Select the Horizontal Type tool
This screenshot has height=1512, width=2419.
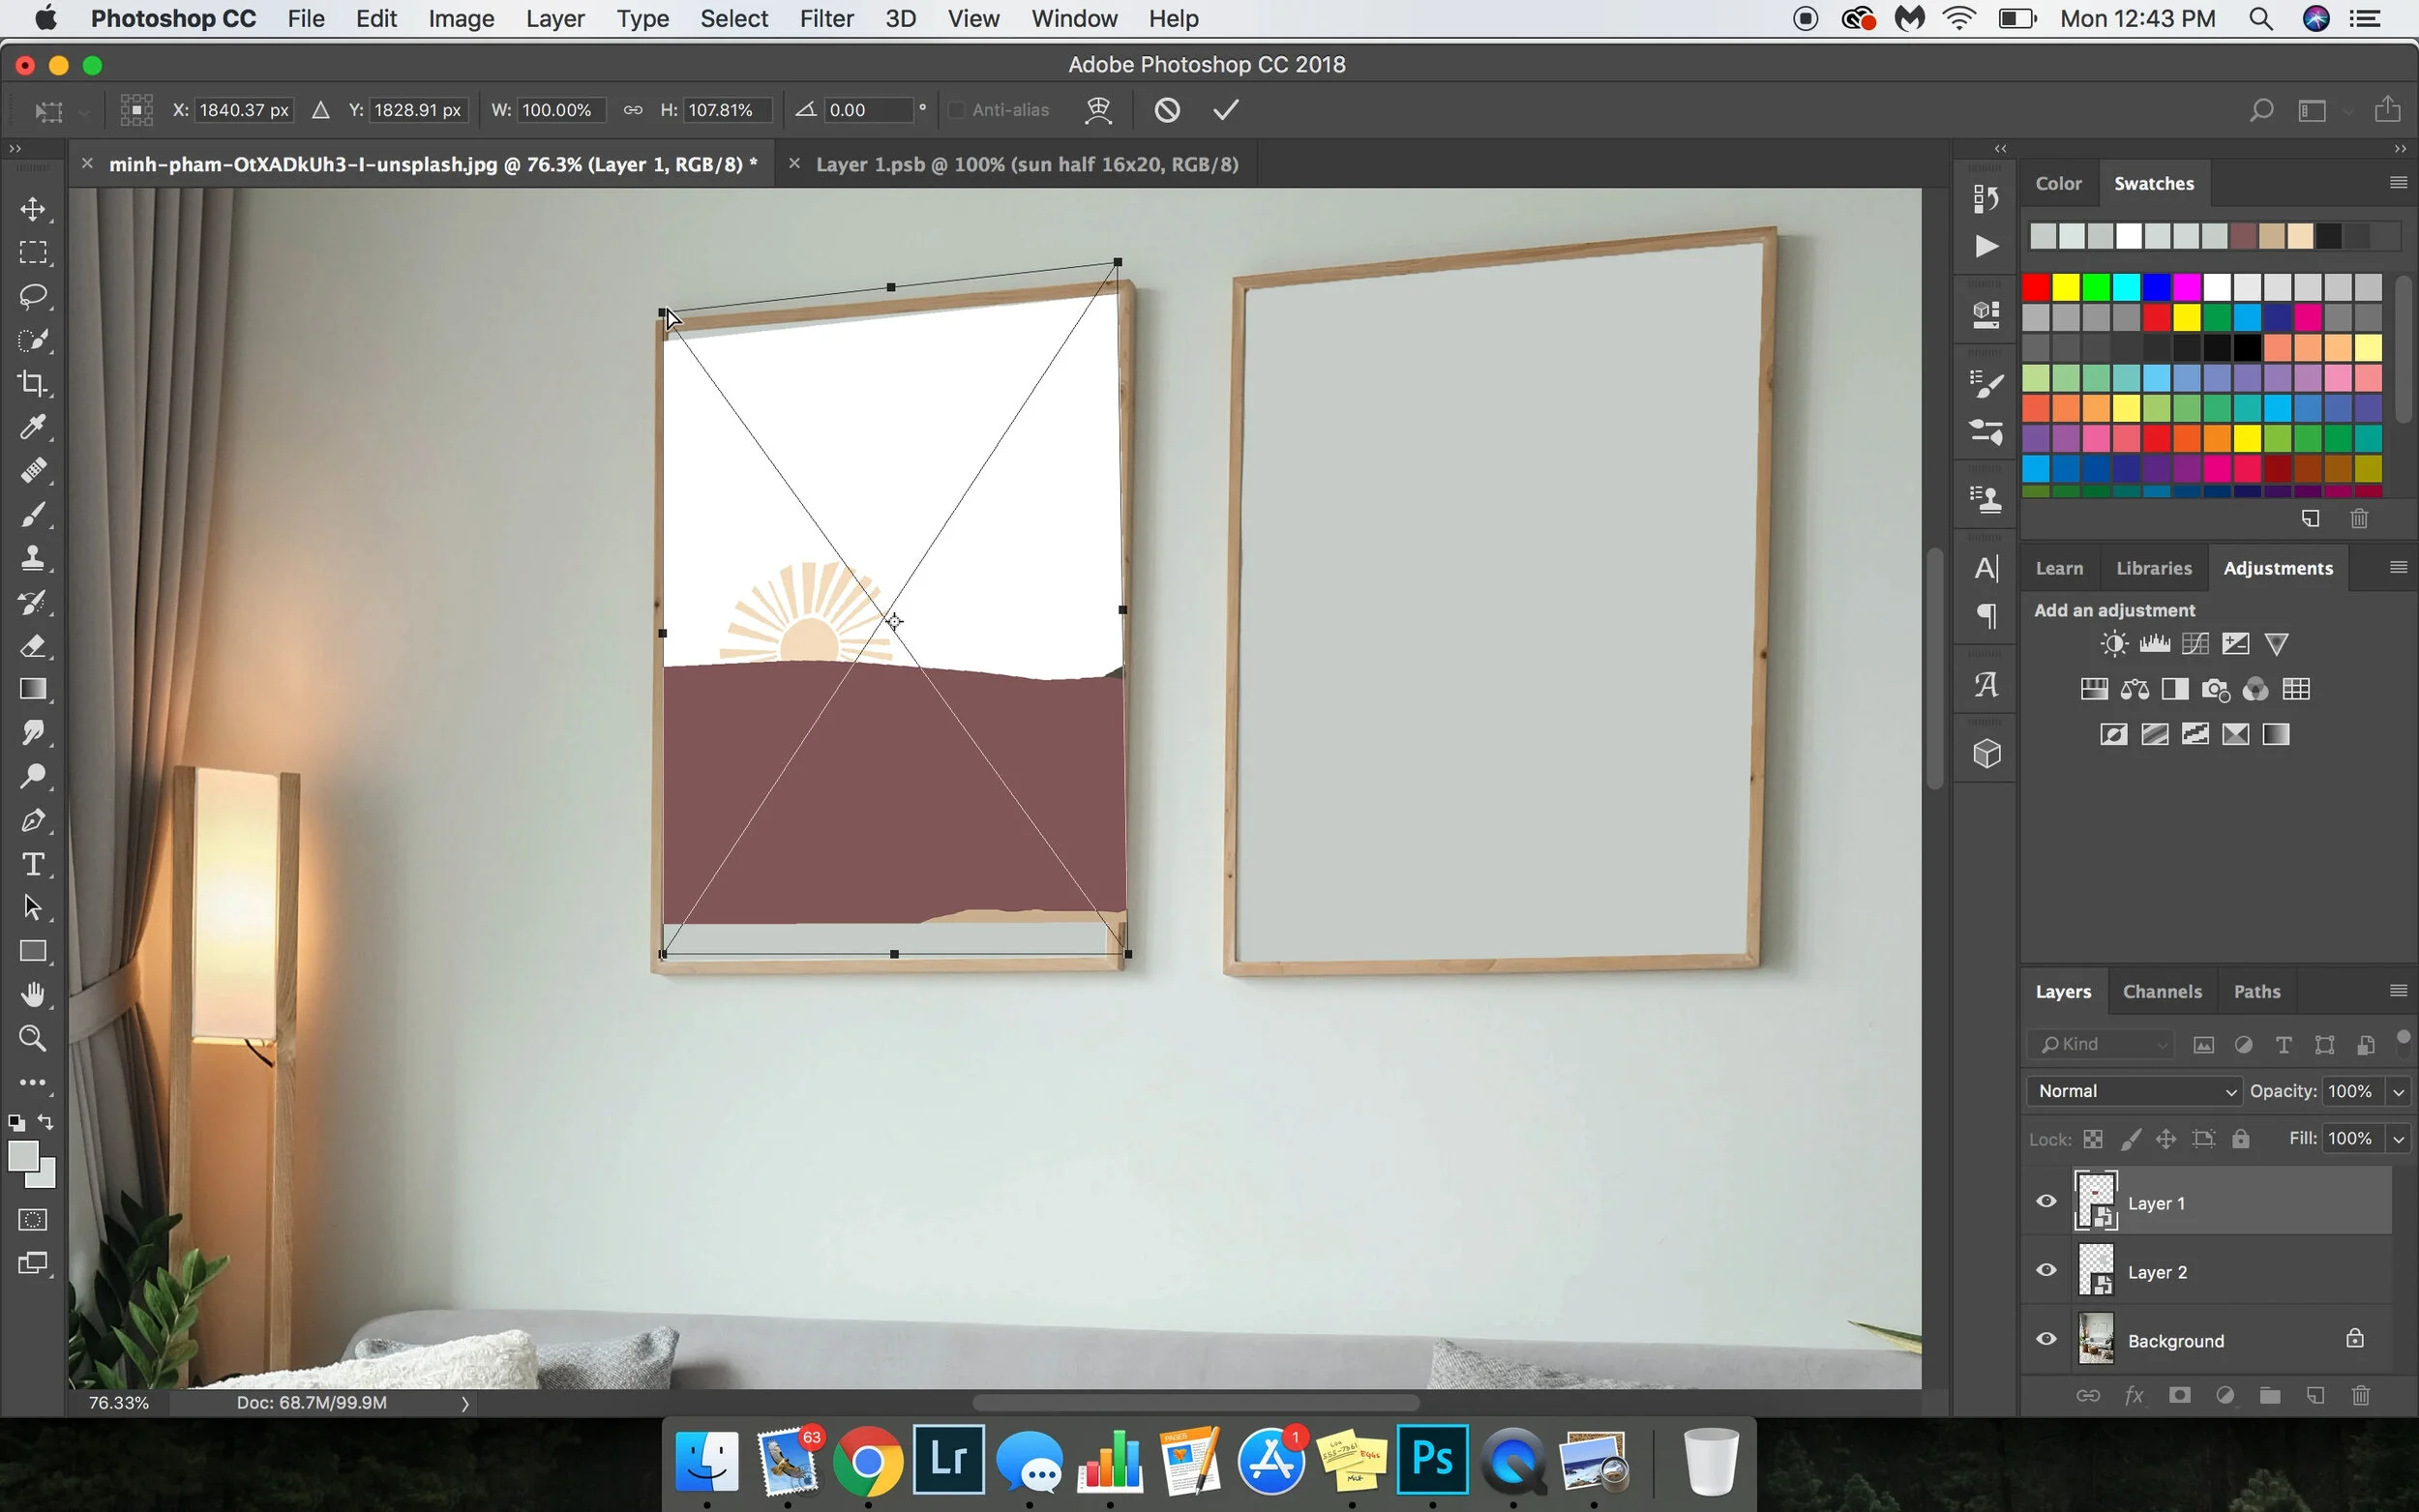pyautogui.click(x=33, y=864)
